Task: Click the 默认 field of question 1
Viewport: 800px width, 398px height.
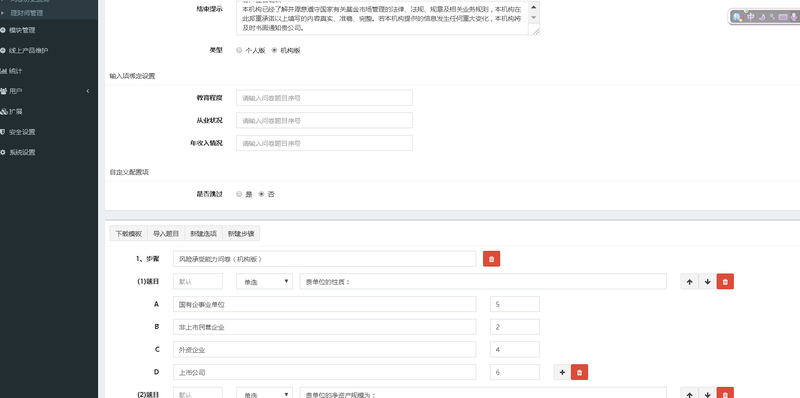Action: point(198,281)
